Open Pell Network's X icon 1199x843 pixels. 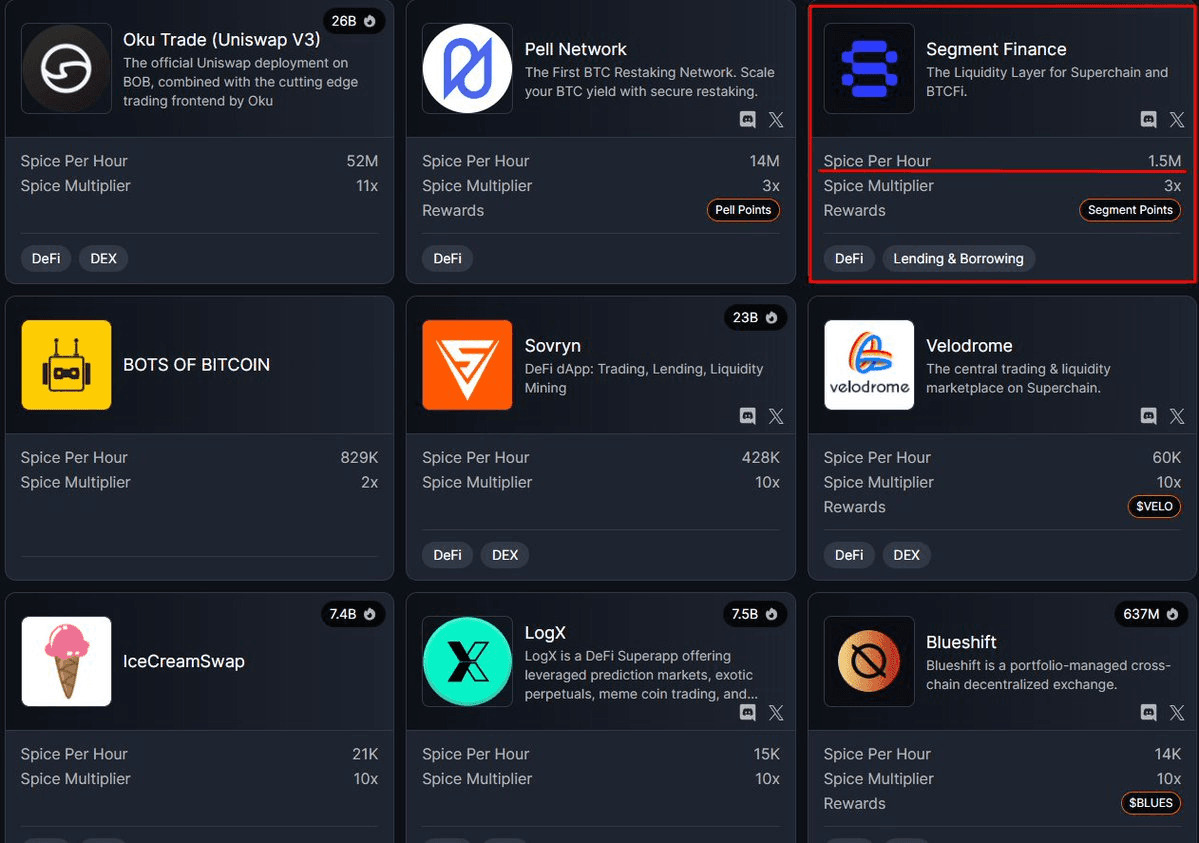[776, 120]
